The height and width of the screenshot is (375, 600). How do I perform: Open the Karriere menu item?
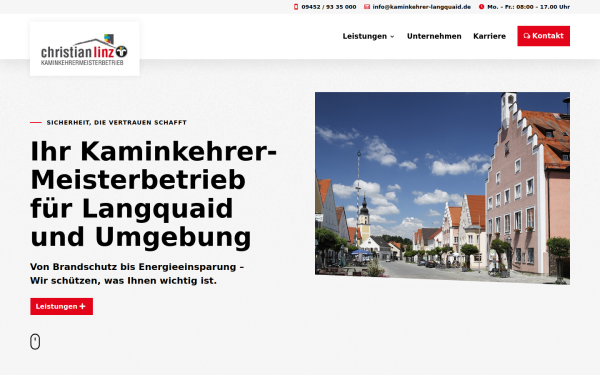pyautogui.click(x=489, y=36)
